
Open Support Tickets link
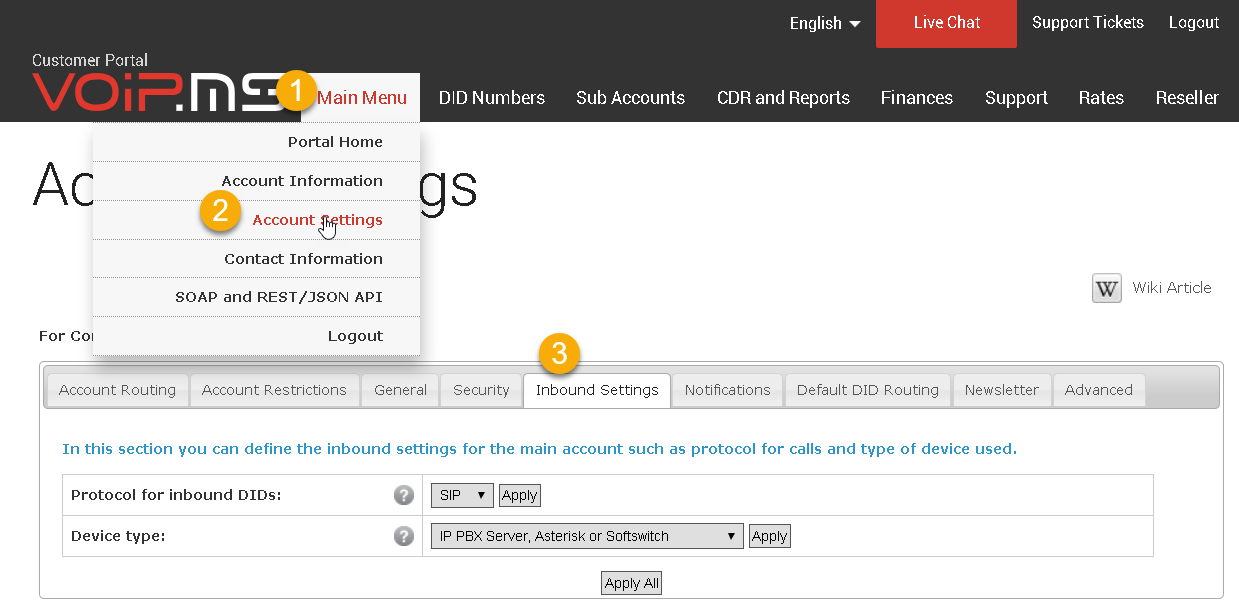coord(1088,22)
